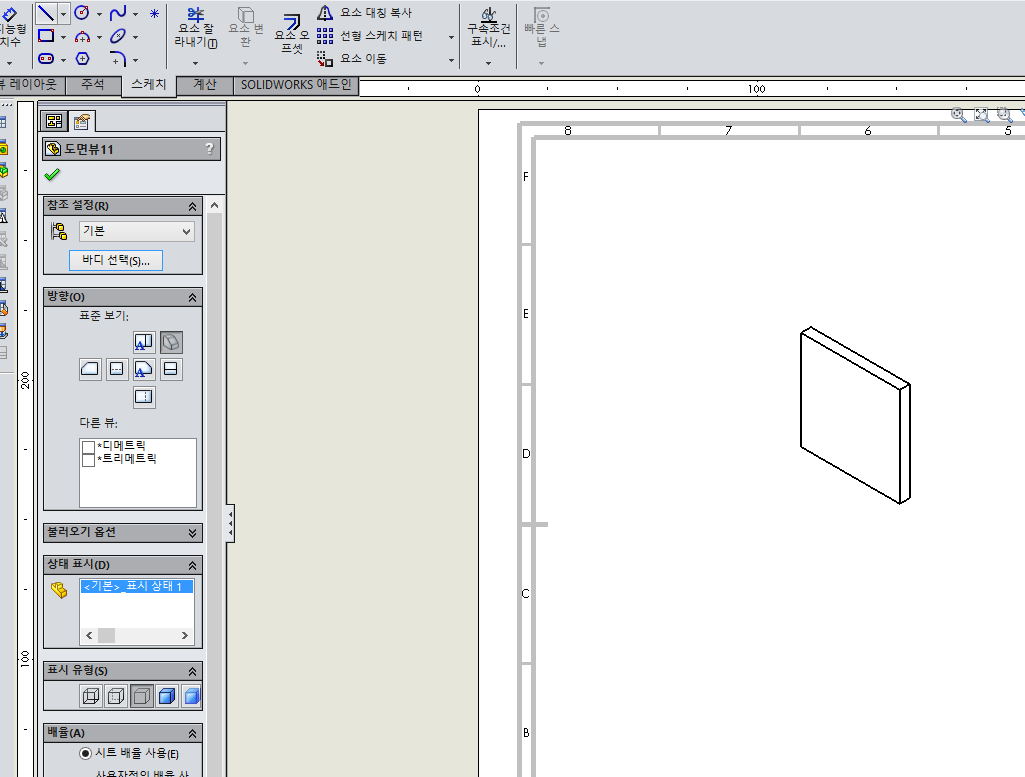Click panel collapse handle on divider
1025x777 pixels.
(x=231, y=523)
